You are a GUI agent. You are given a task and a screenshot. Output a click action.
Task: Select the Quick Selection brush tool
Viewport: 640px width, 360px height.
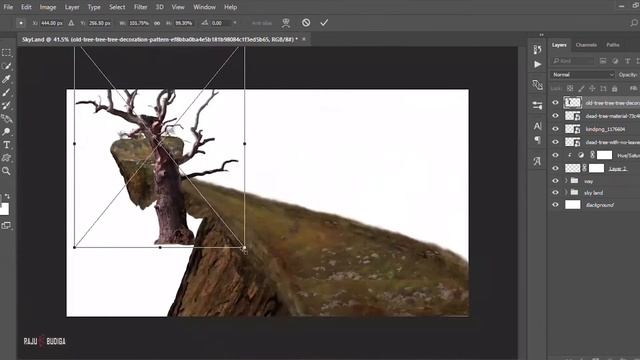[x=6, y=66]
